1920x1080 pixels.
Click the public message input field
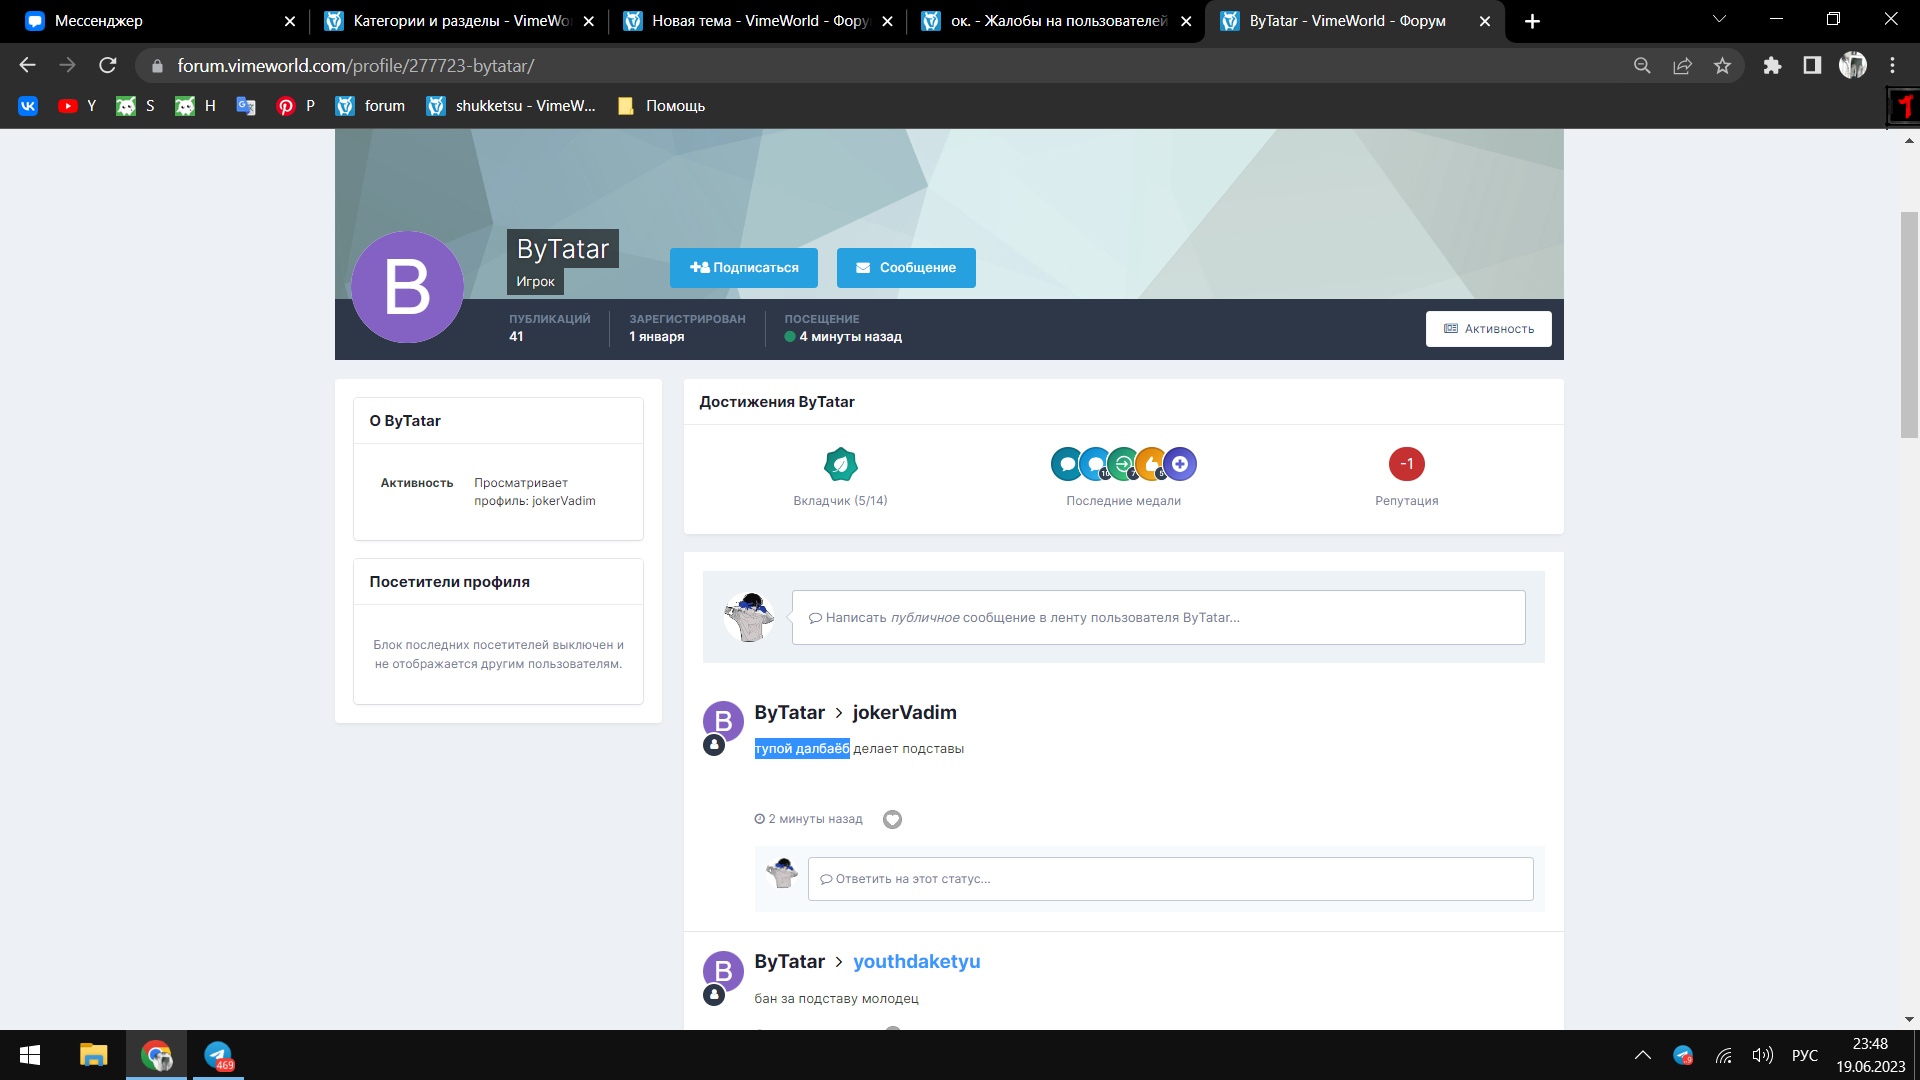(1158, 618)
